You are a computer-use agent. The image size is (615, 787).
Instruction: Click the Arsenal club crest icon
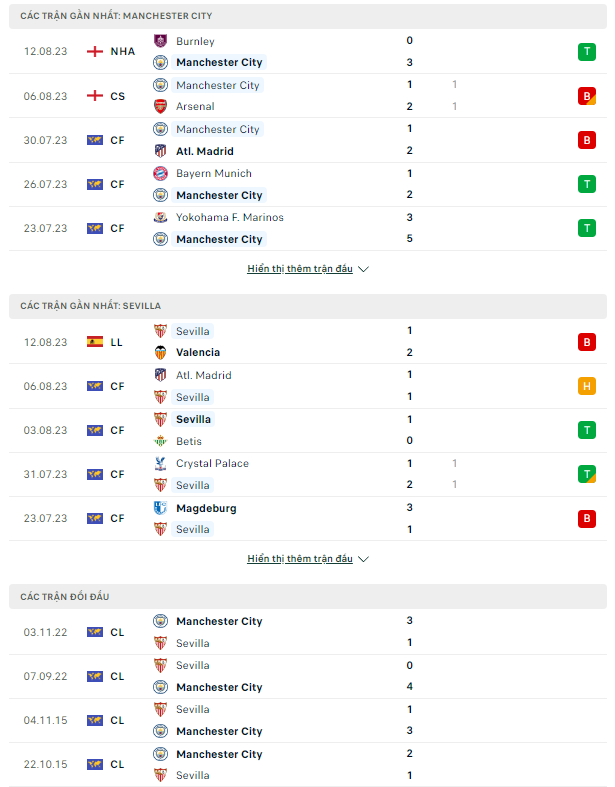[160, 106]
